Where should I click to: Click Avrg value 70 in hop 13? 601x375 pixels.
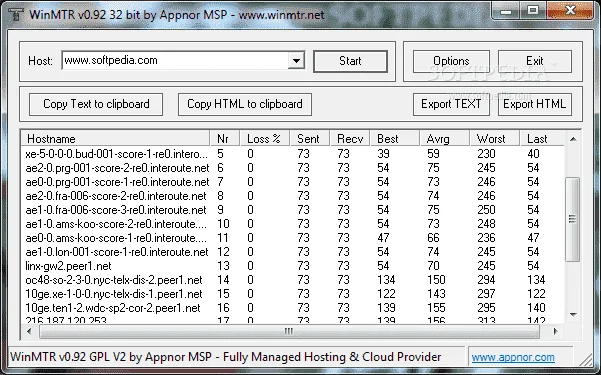pyautogui.click(x=433, y=266)
